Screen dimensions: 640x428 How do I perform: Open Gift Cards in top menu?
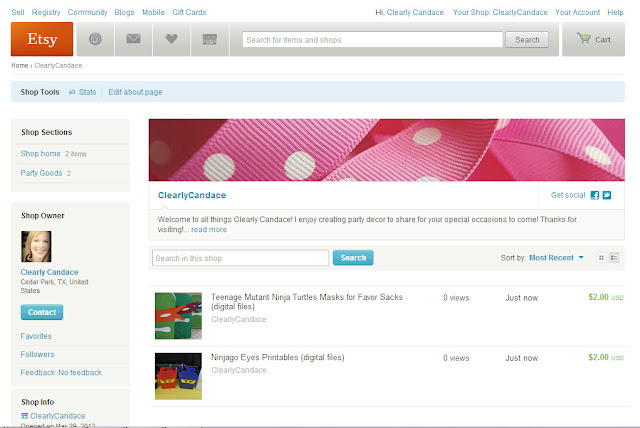pos(189,12)
